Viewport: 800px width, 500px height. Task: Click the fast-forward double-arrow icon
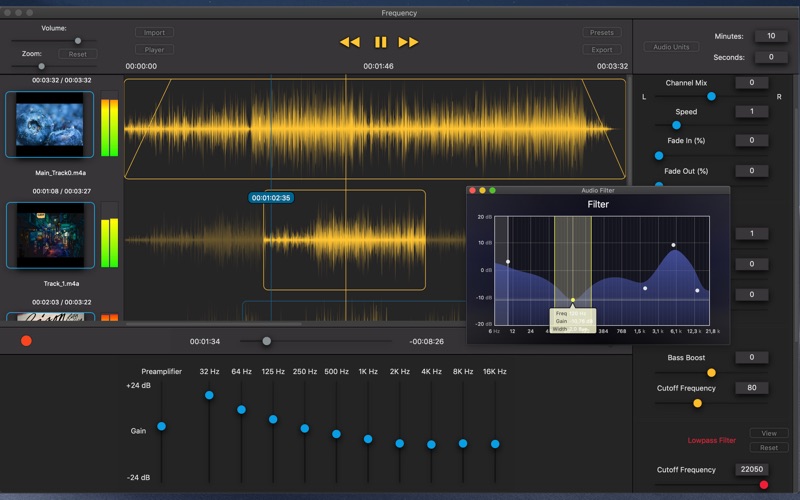pyautogui.click(x=408, y=42)
